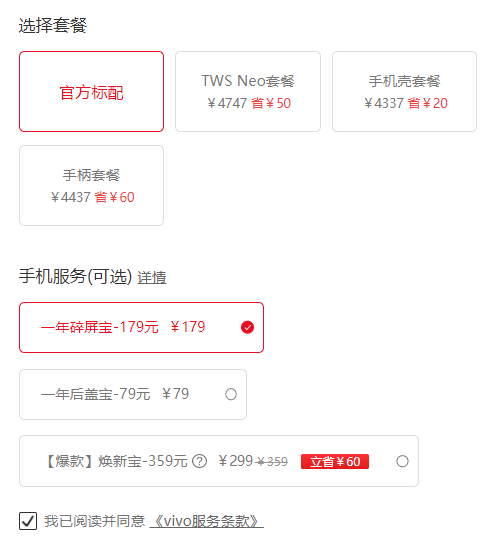
Task: Open the 《vivo服务条款》 link
Action: (206, 521)
